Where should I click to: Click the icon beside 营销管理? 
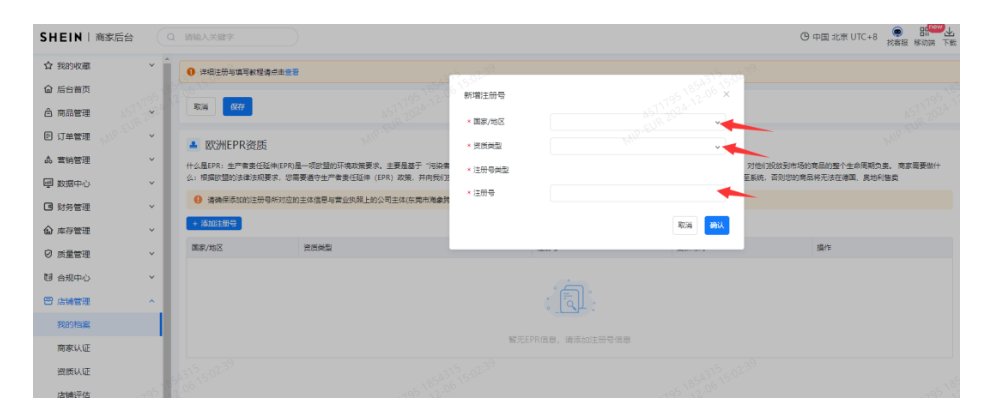48,160
